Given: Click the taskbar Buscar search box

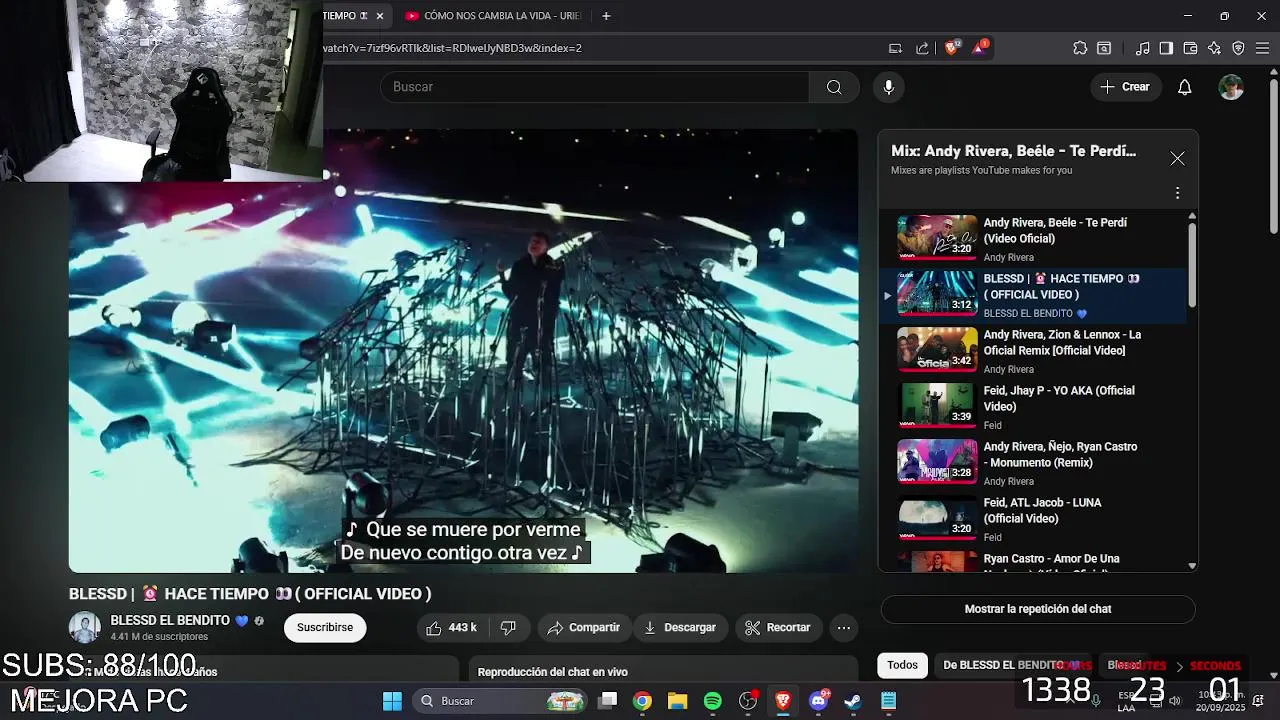Looking at the screenshot, I should pyautogui.click(x=501, y=701).
